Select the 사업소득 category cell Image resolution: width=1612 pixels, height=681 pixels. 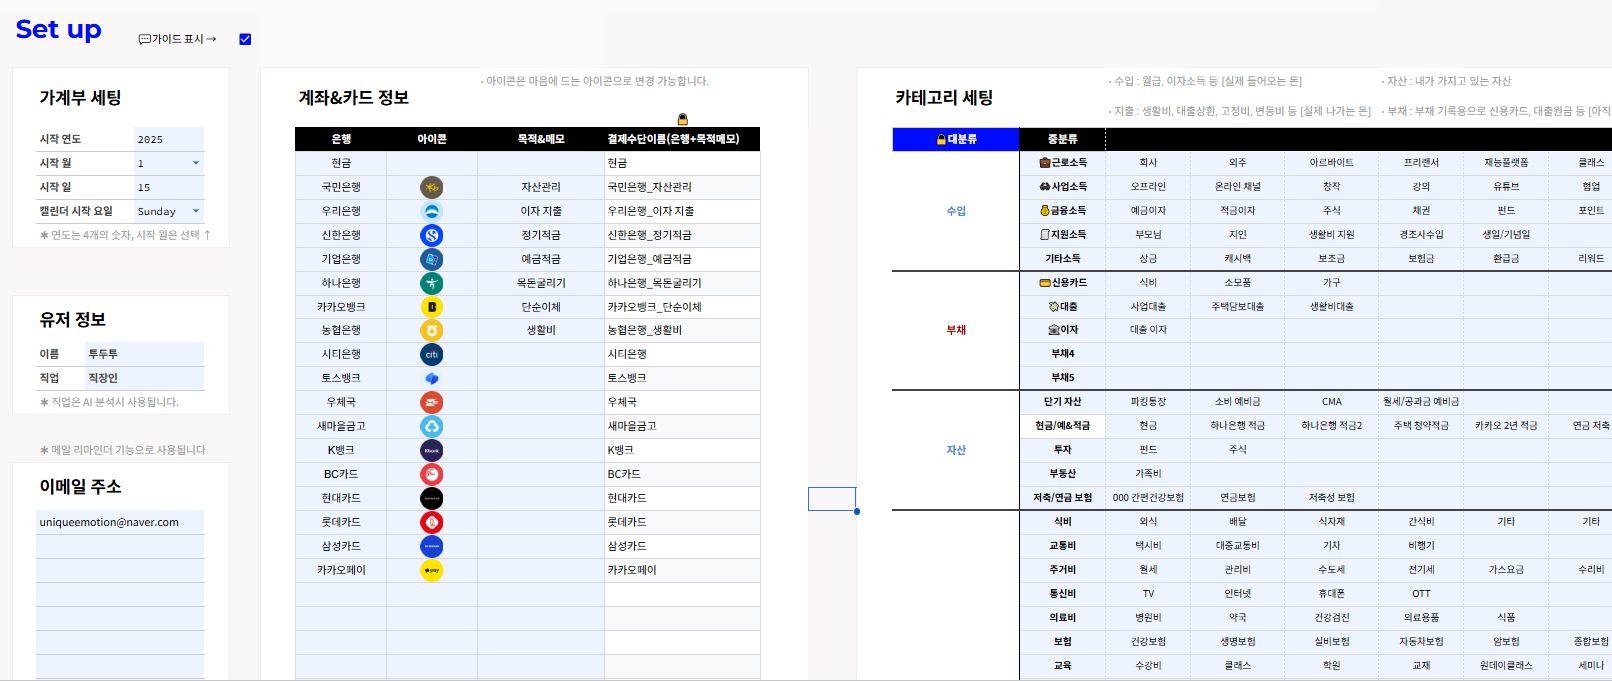click(x=1062, y=187)
